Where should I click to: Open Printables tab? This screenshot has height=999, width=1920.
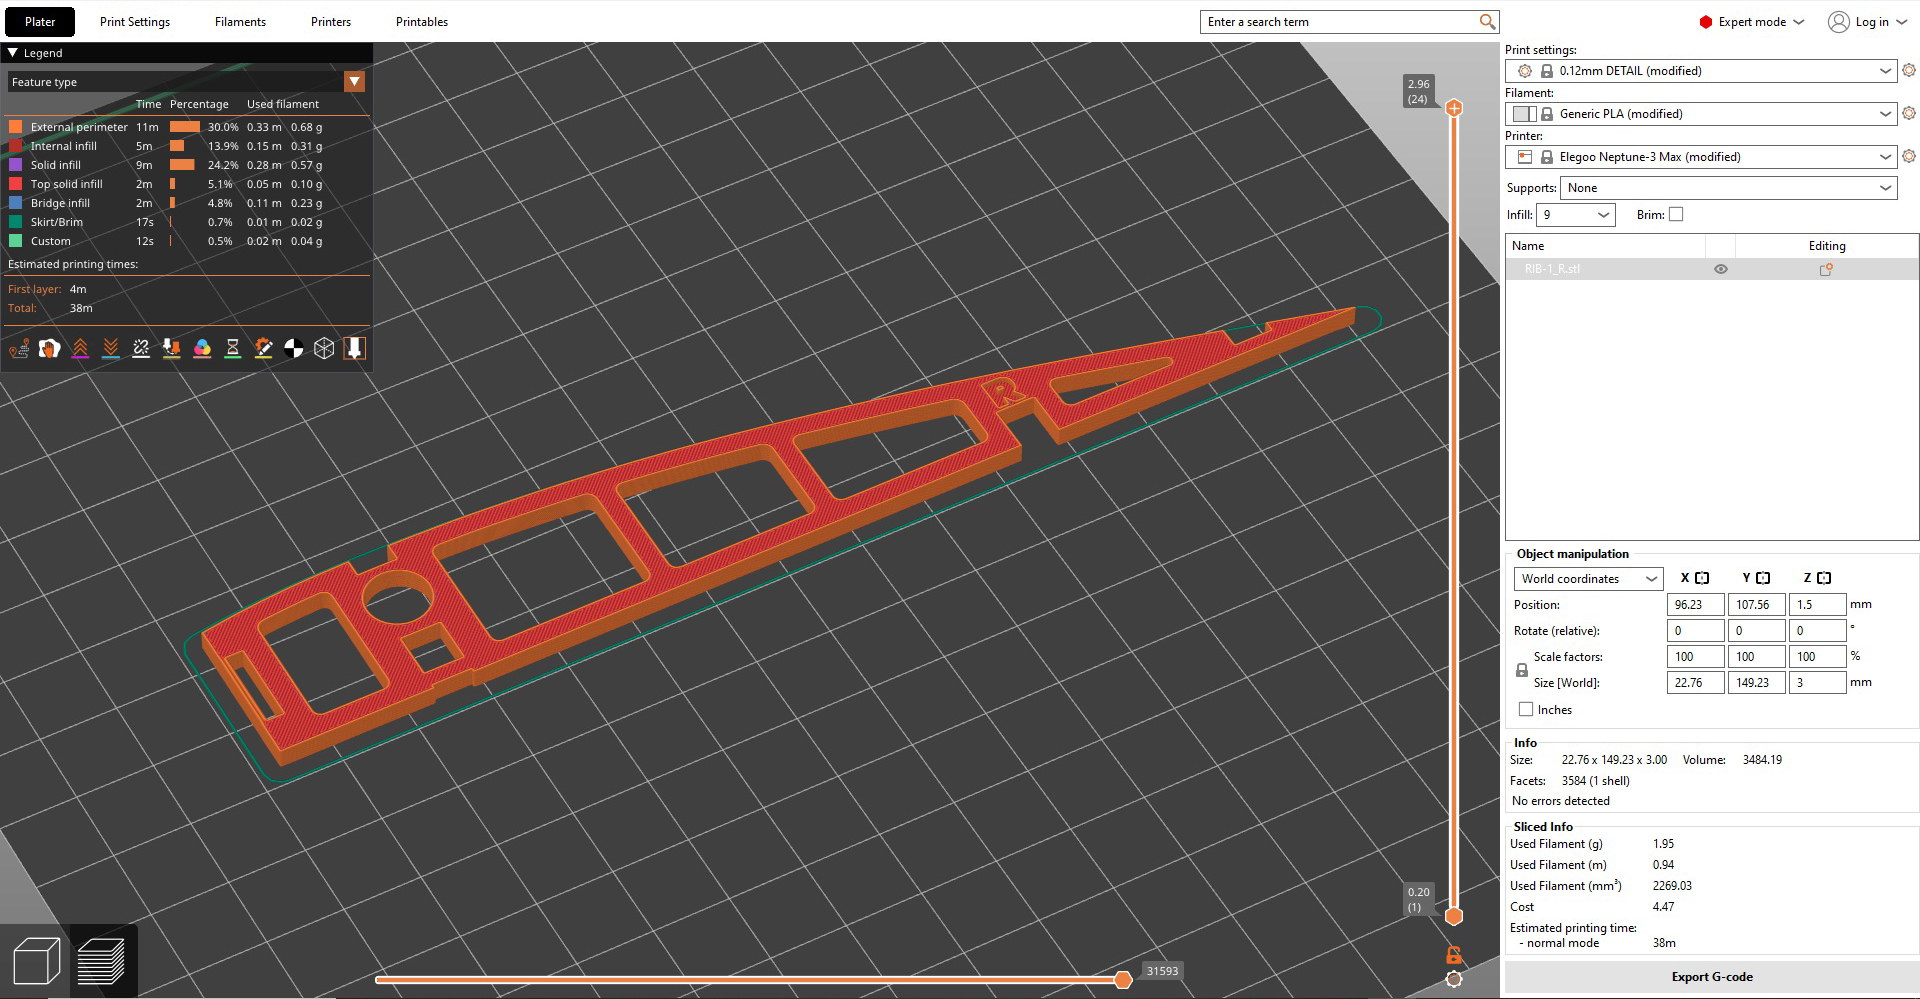click(422, 22)
